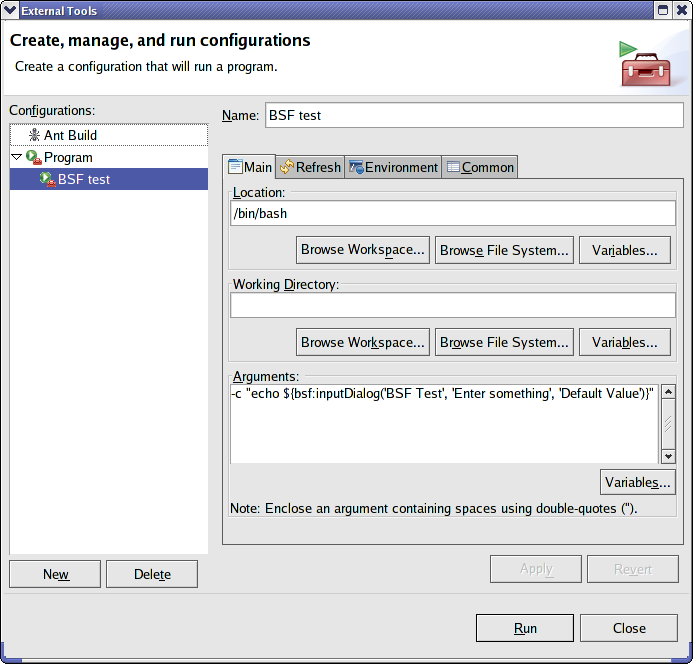Click the Working Directory text field

pos(452,305)
